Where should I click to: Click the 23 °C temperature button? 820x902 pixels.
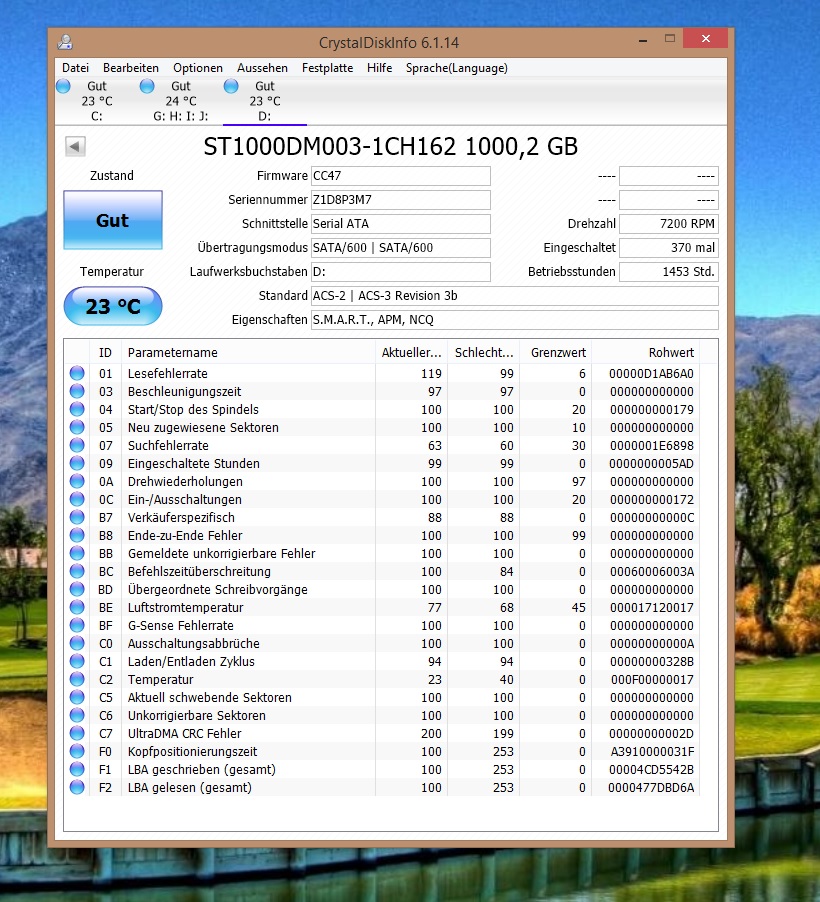tap(113, 306)
